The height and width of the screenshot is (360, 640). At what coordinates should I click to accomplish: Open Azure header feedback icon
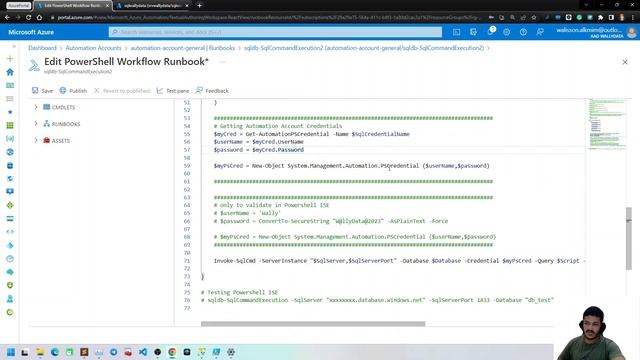540,32
